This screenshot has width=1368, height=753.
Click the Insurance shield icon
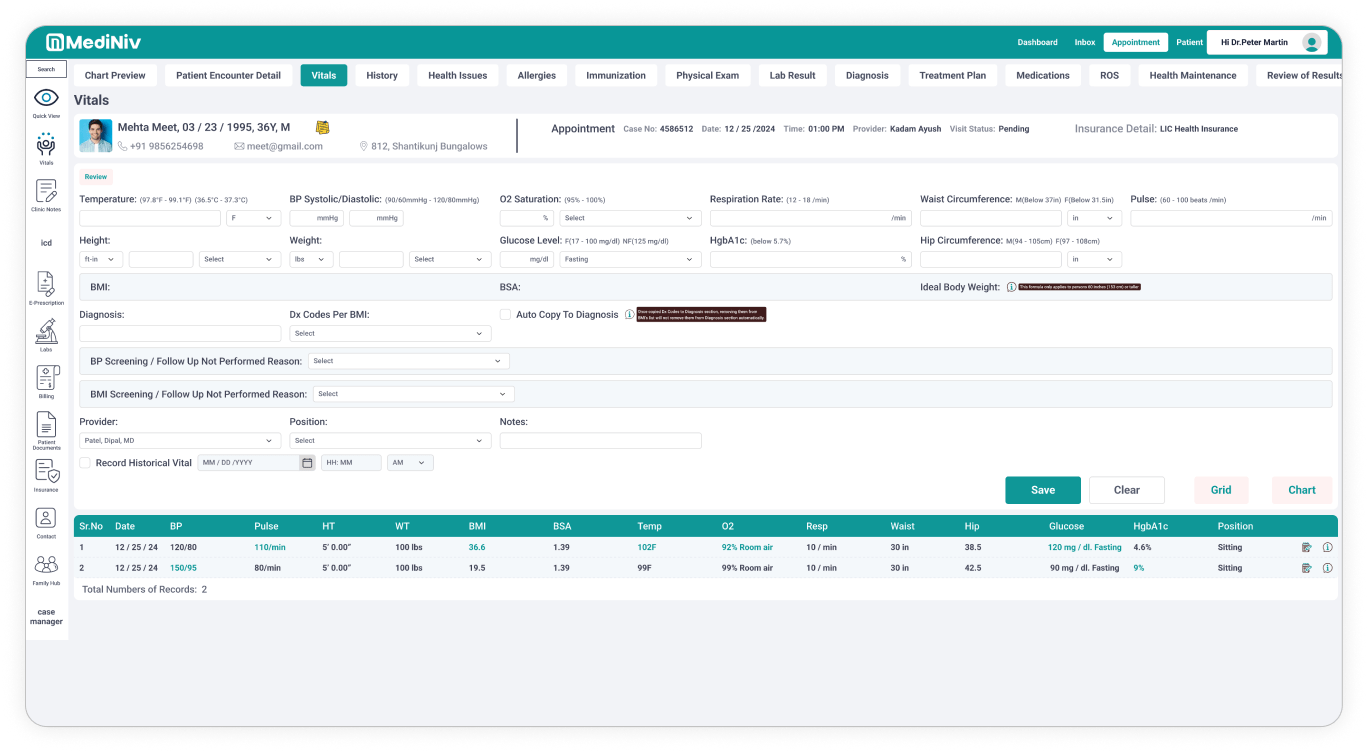[x=46, y=471]
